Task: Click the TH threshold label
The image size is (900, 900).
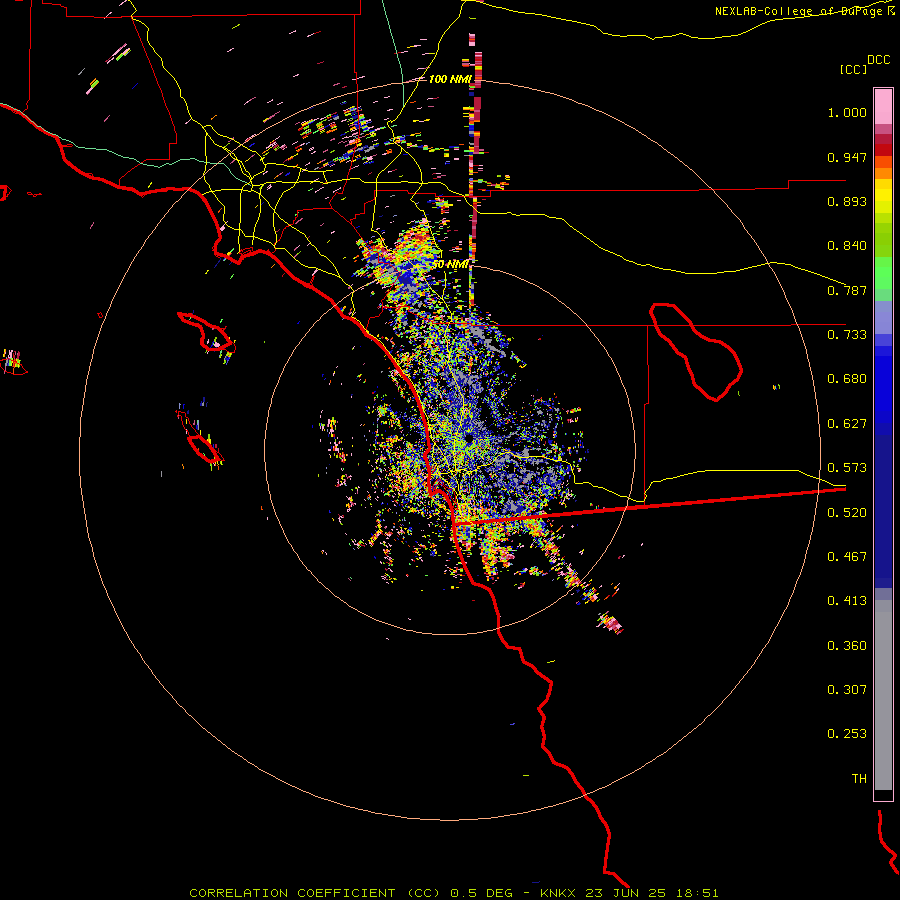Action: click(x=859, y=779)
